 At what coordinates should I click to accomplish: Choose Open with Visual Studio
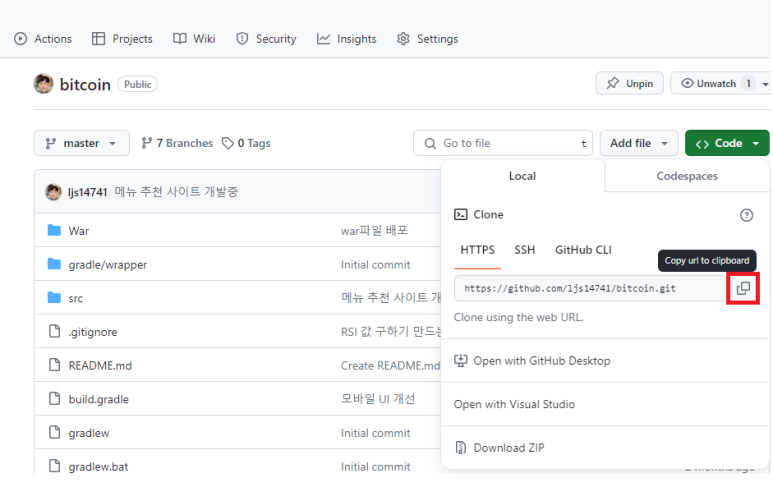click(x=514, y=404)
